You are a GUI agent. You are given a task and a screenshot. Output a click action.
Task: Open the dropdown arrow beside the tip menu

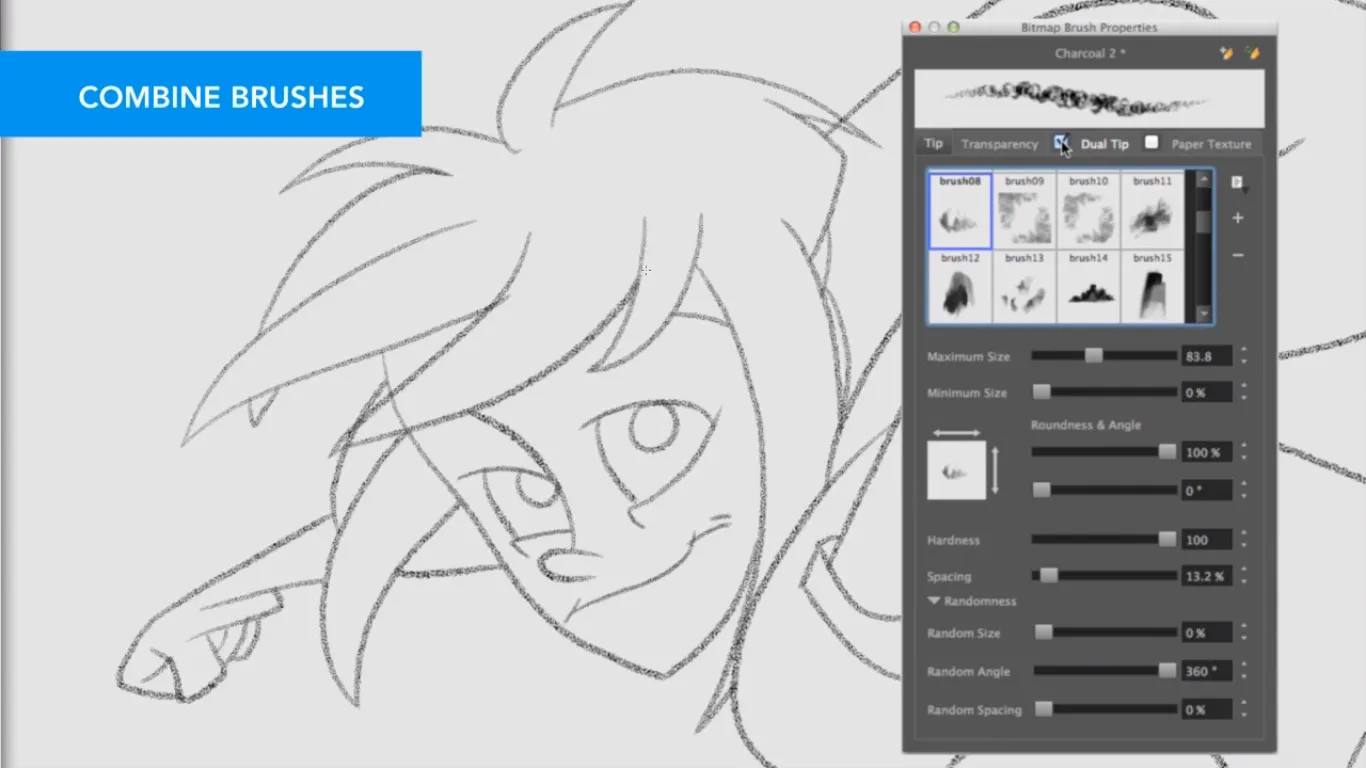click(1245, 190)
